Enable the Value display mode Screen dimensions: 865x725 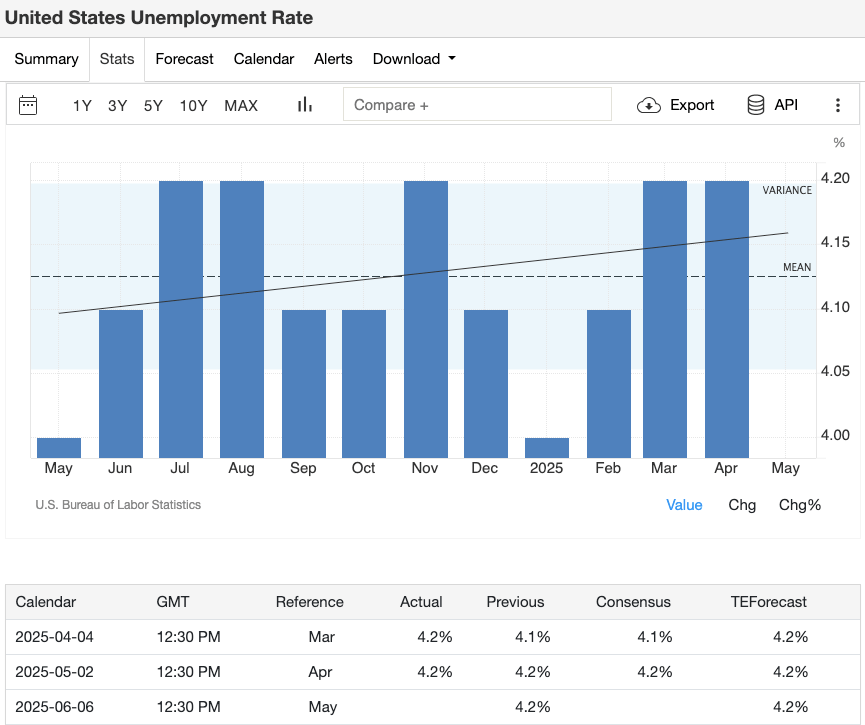pos(684,505)
